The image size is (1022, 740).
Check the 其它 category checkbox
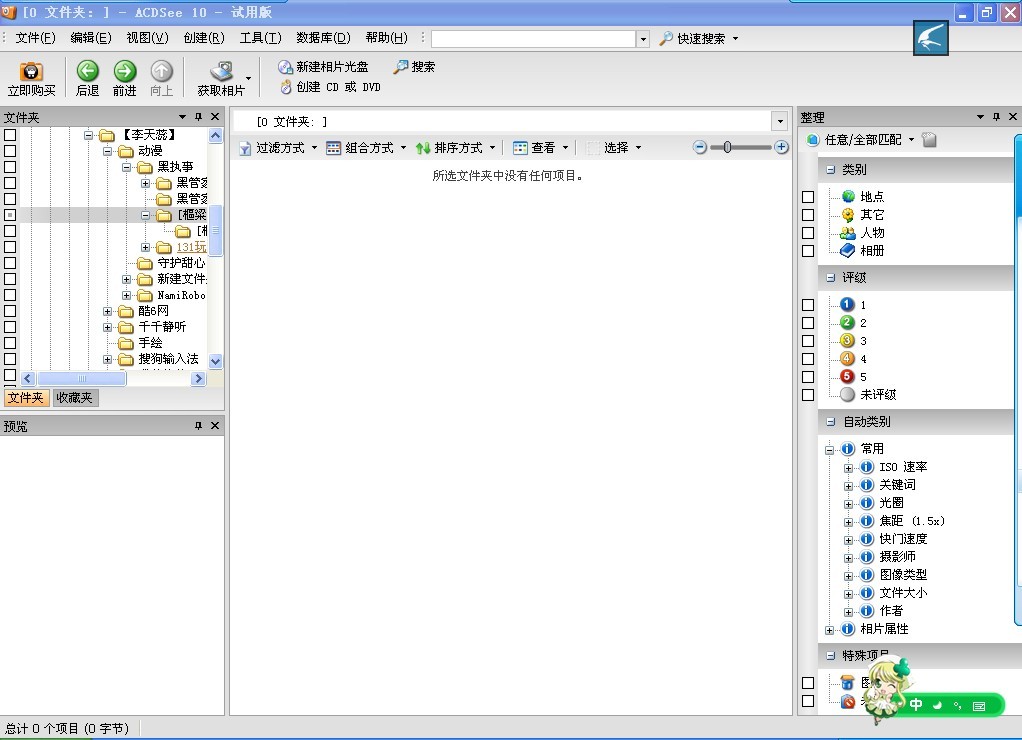[808, 215]
